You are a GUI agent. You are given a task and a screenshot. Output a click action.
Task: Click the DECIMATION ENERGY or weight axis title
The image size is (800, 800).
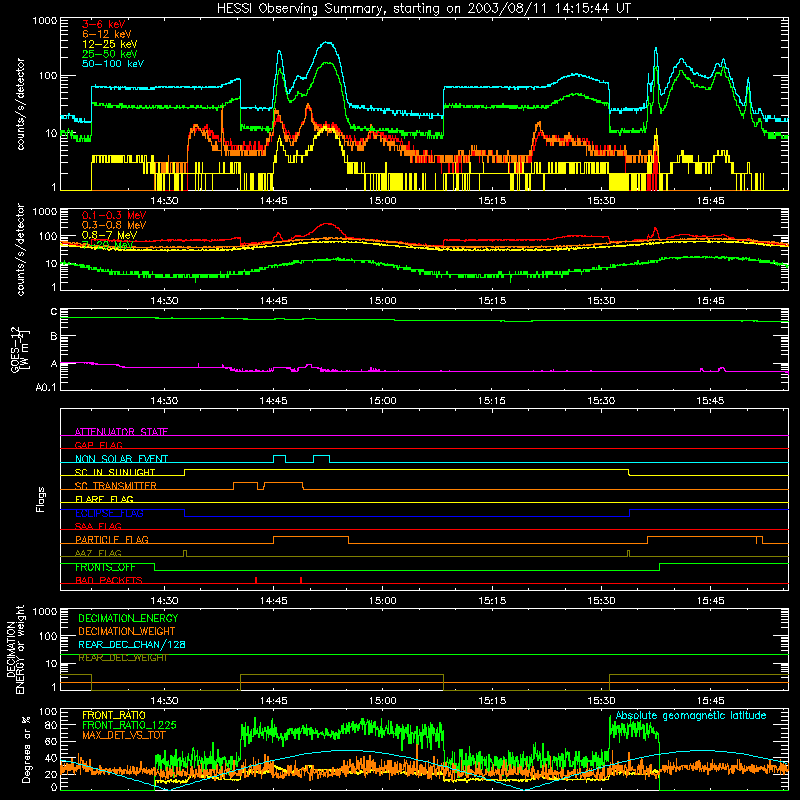15,650
